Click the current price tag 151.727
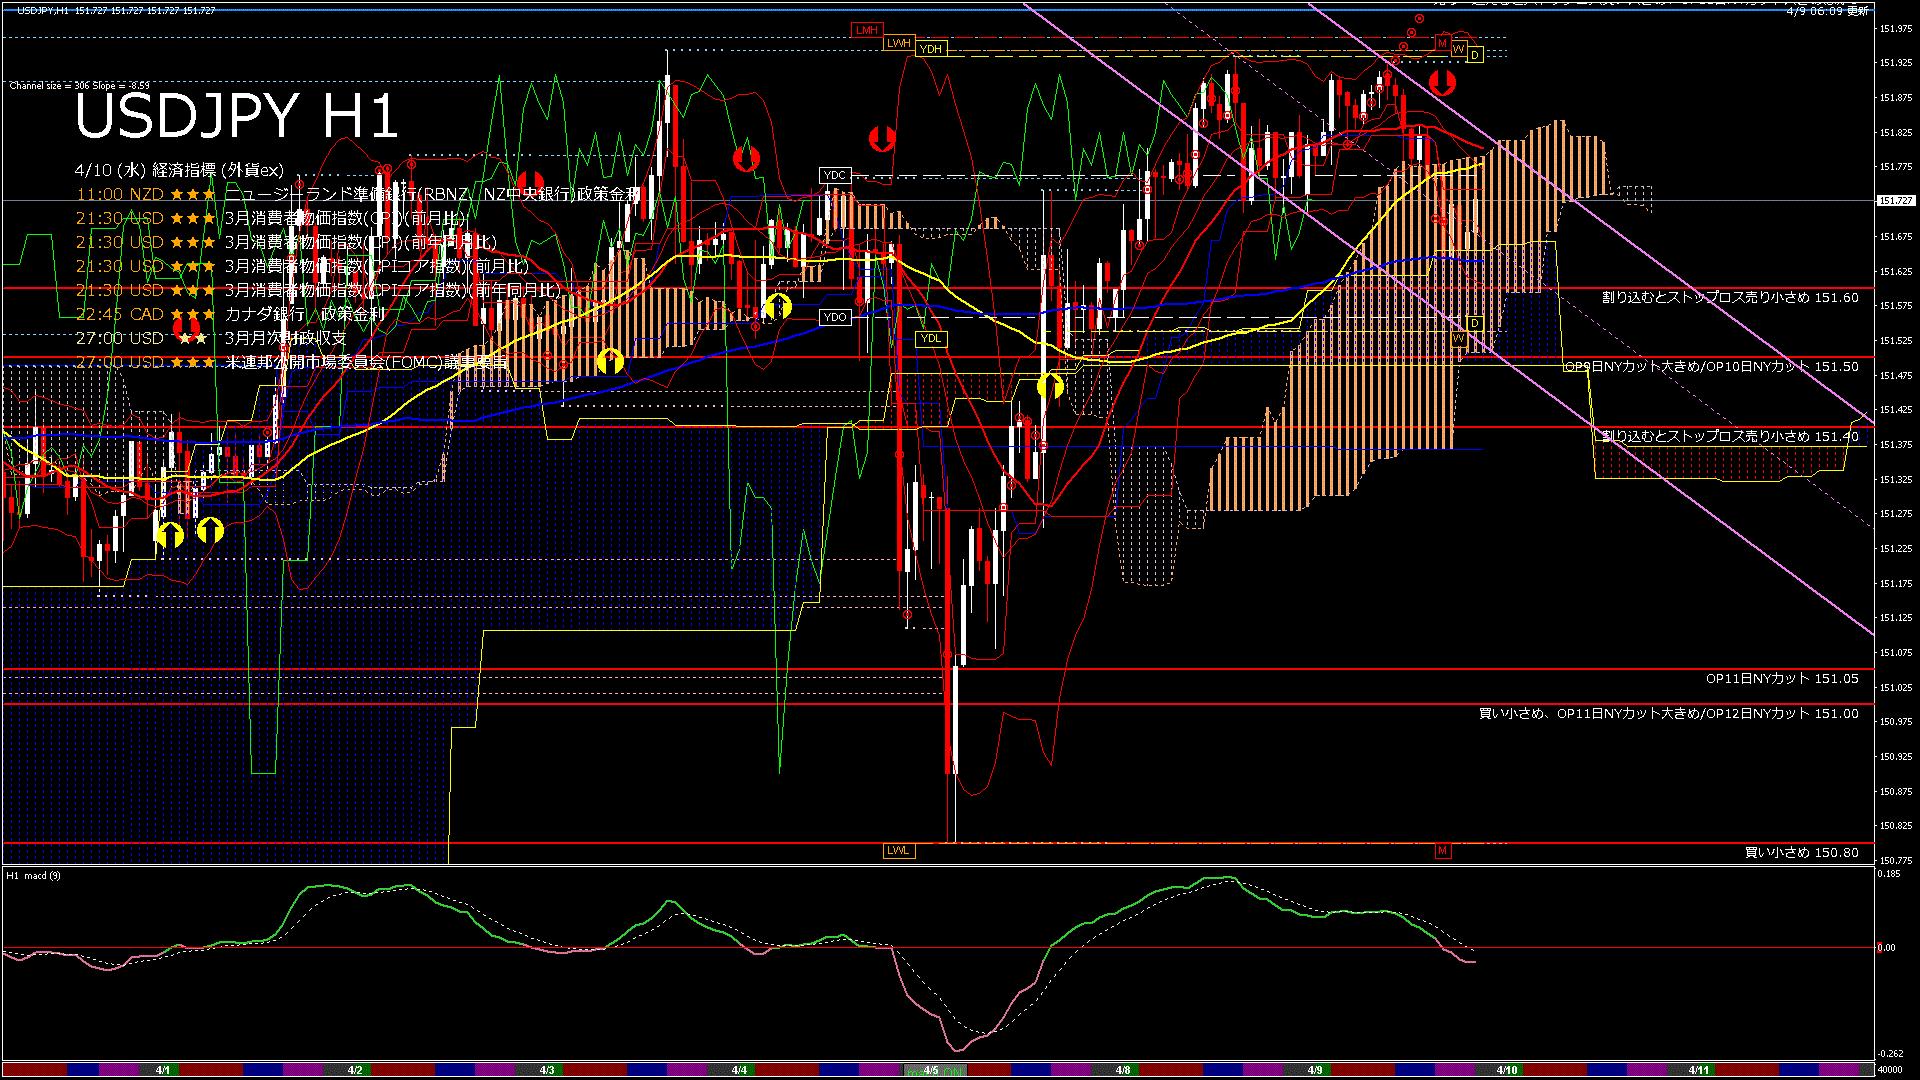 (x=1896, y=201)
